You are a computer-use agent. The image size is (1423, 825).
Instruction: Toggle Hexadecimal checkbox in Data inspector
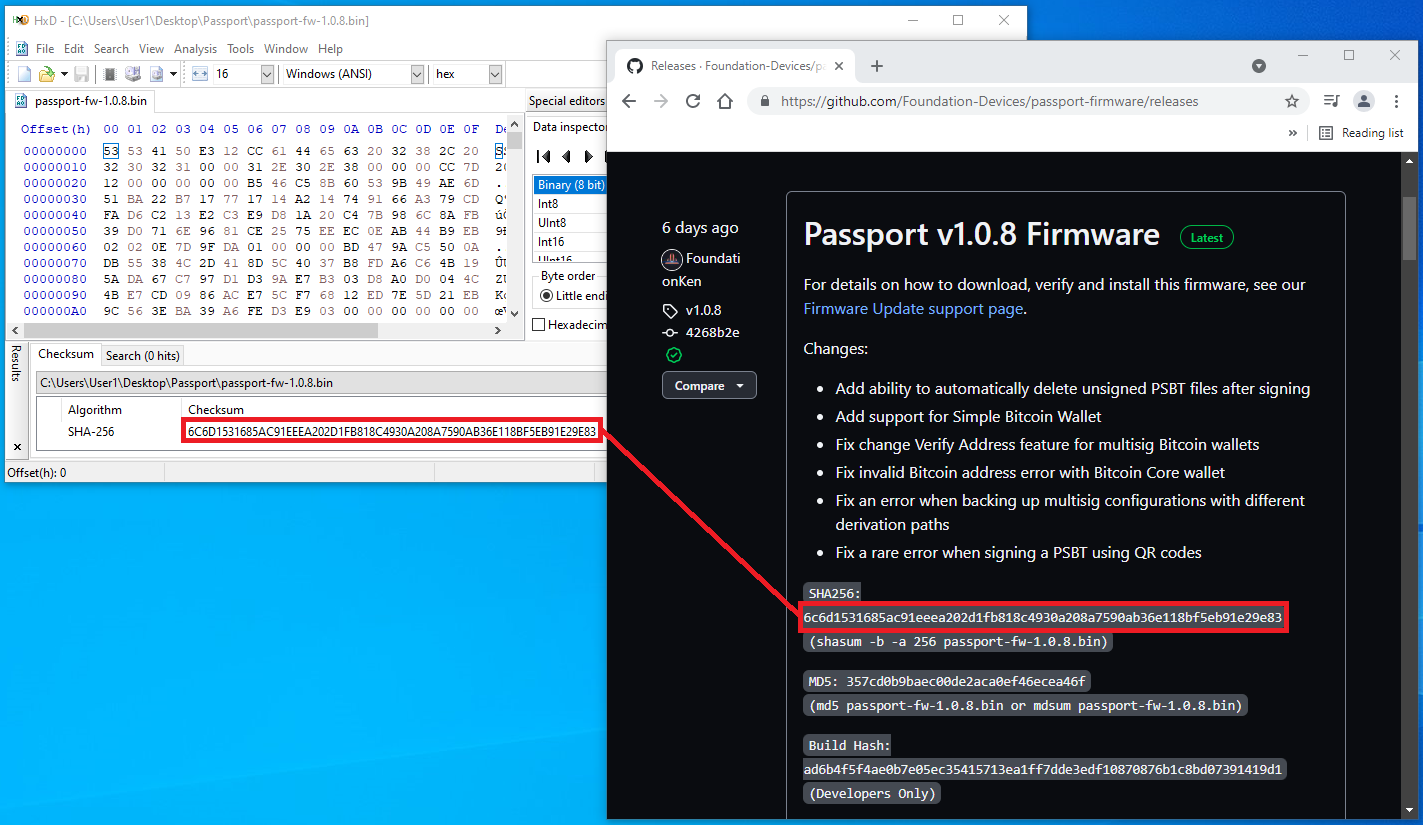click(x=539, y=325)
